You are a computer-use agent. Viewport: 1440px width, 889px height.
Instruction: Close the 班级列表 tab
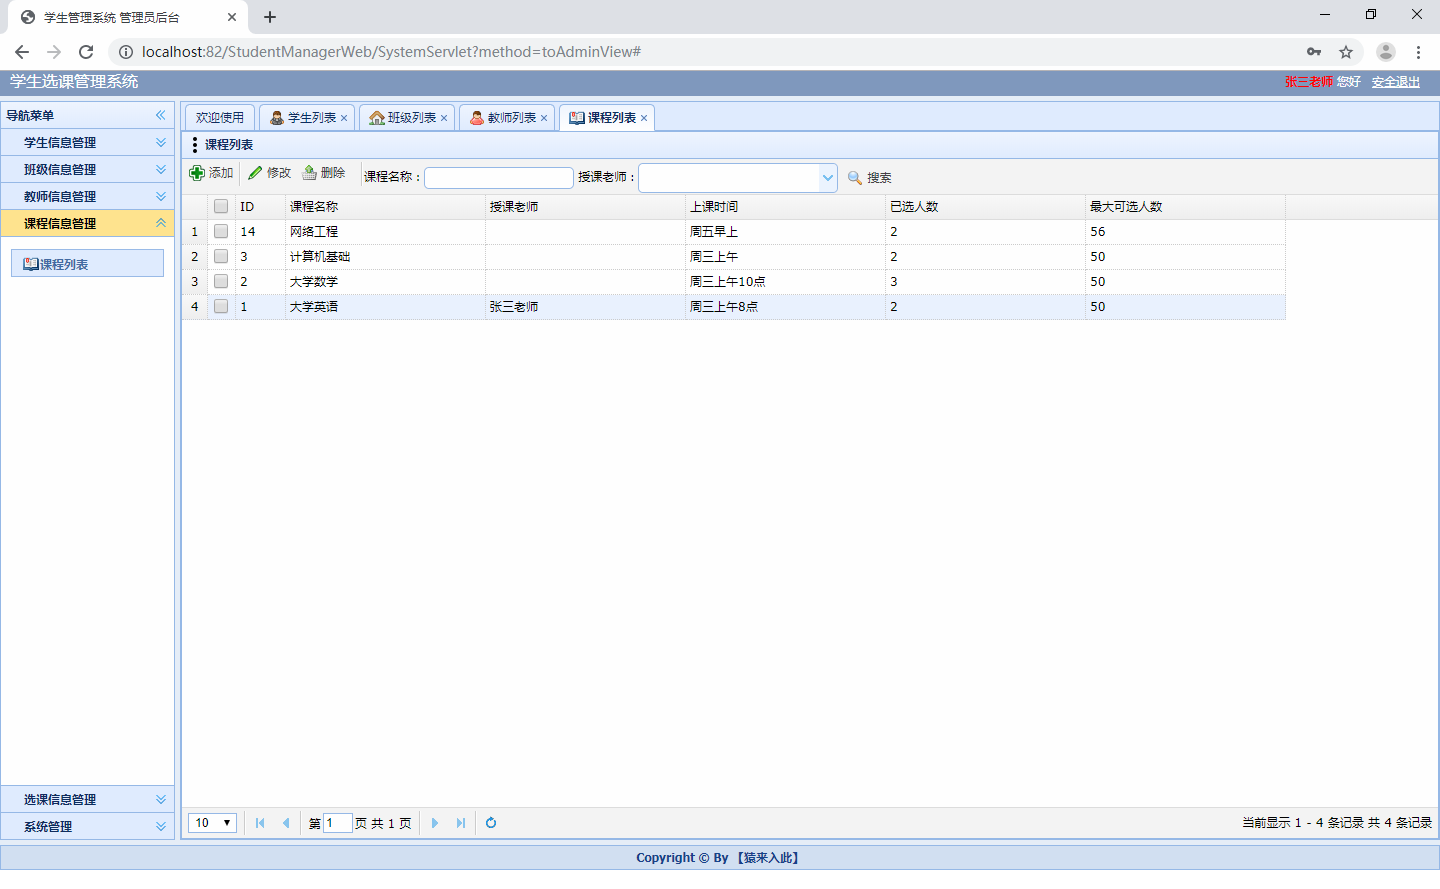click(444, 118)
